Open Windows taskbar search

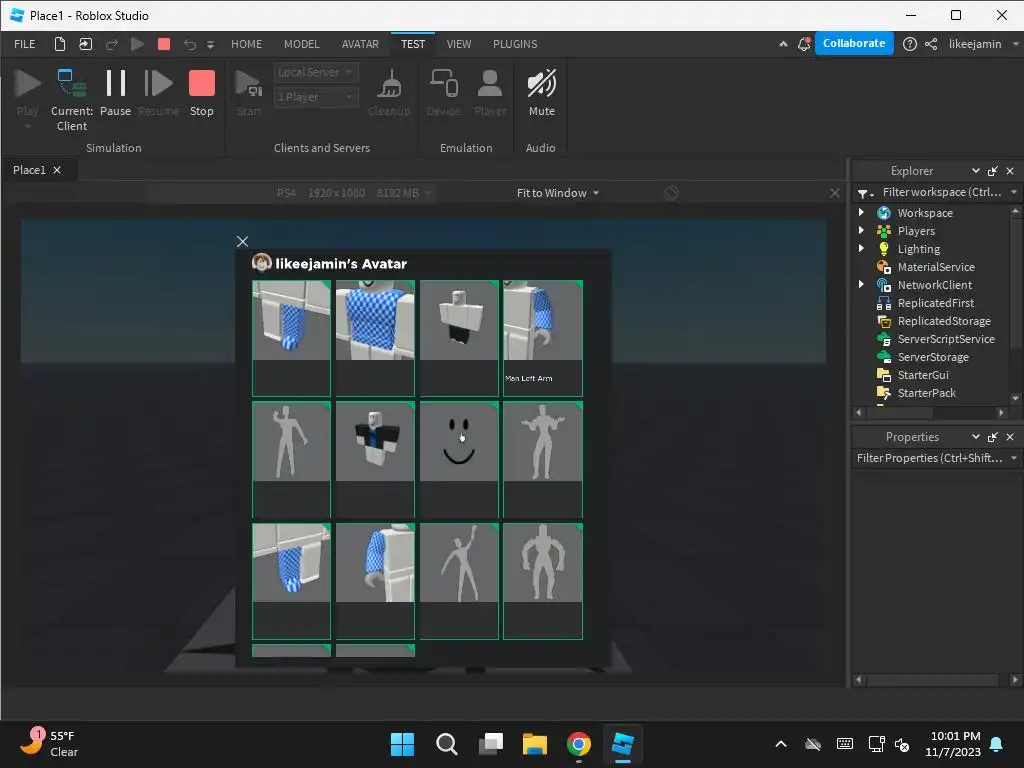(447, 744)
